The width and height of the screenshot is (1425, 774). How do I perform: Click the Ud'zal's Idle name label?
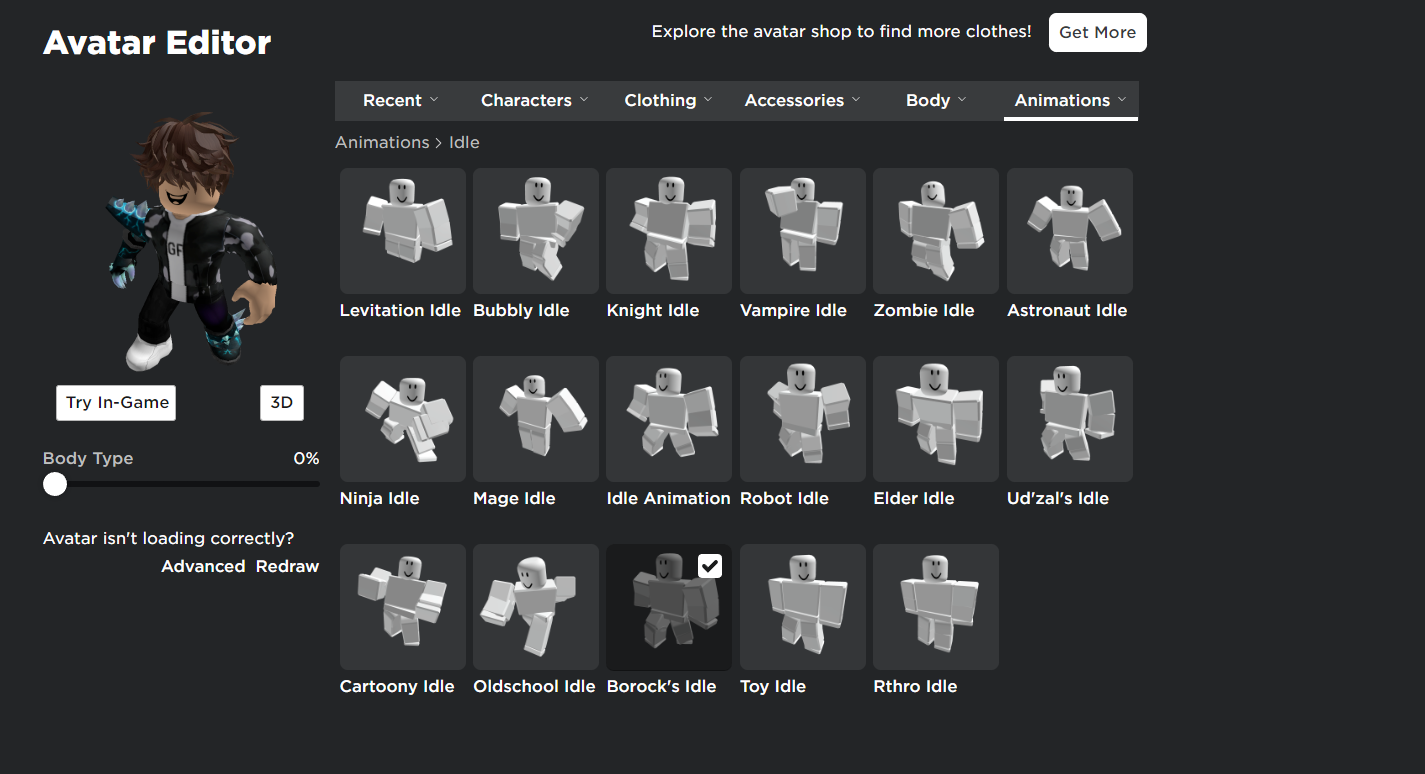pyautogui.click(x=1058, y=498)
